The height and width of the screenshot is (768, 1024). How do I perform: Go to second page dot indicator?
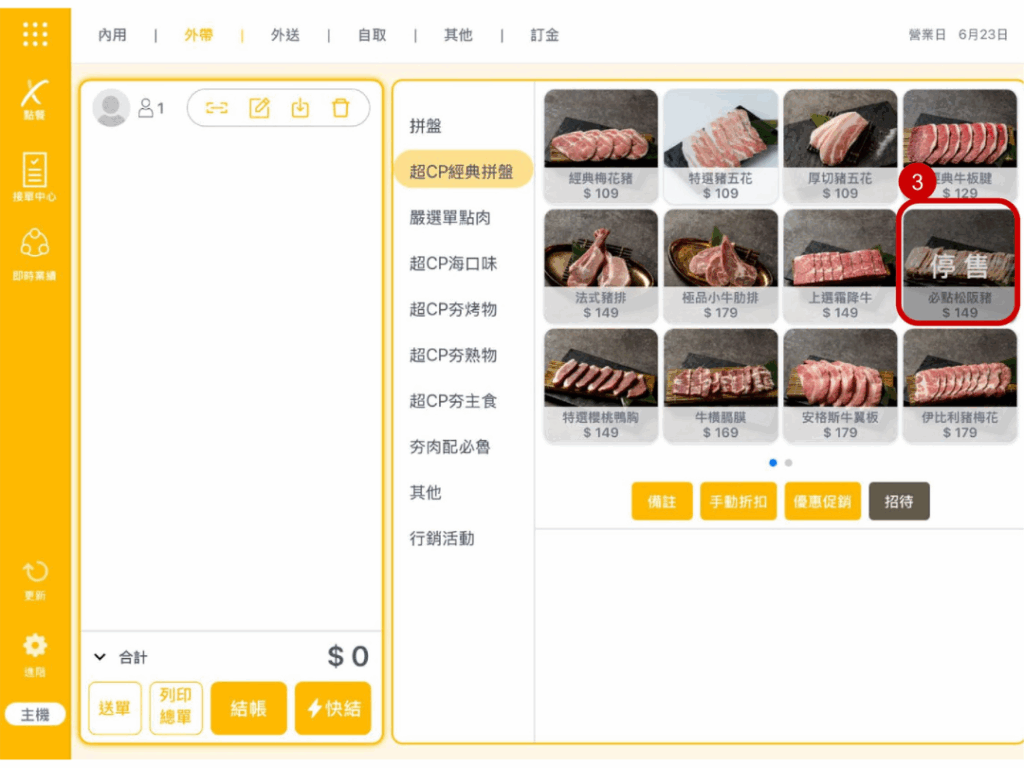coord(789,463)
